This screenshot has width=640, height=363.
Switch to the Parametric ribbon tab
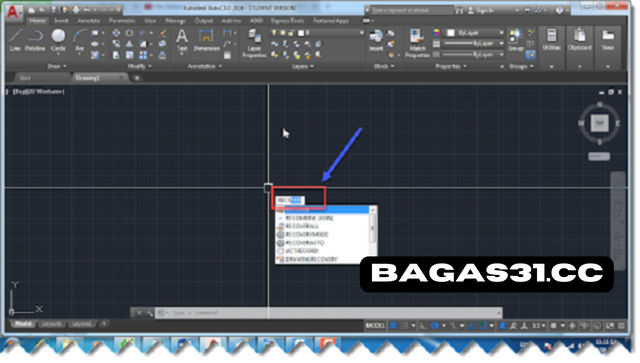pos(122,20)
